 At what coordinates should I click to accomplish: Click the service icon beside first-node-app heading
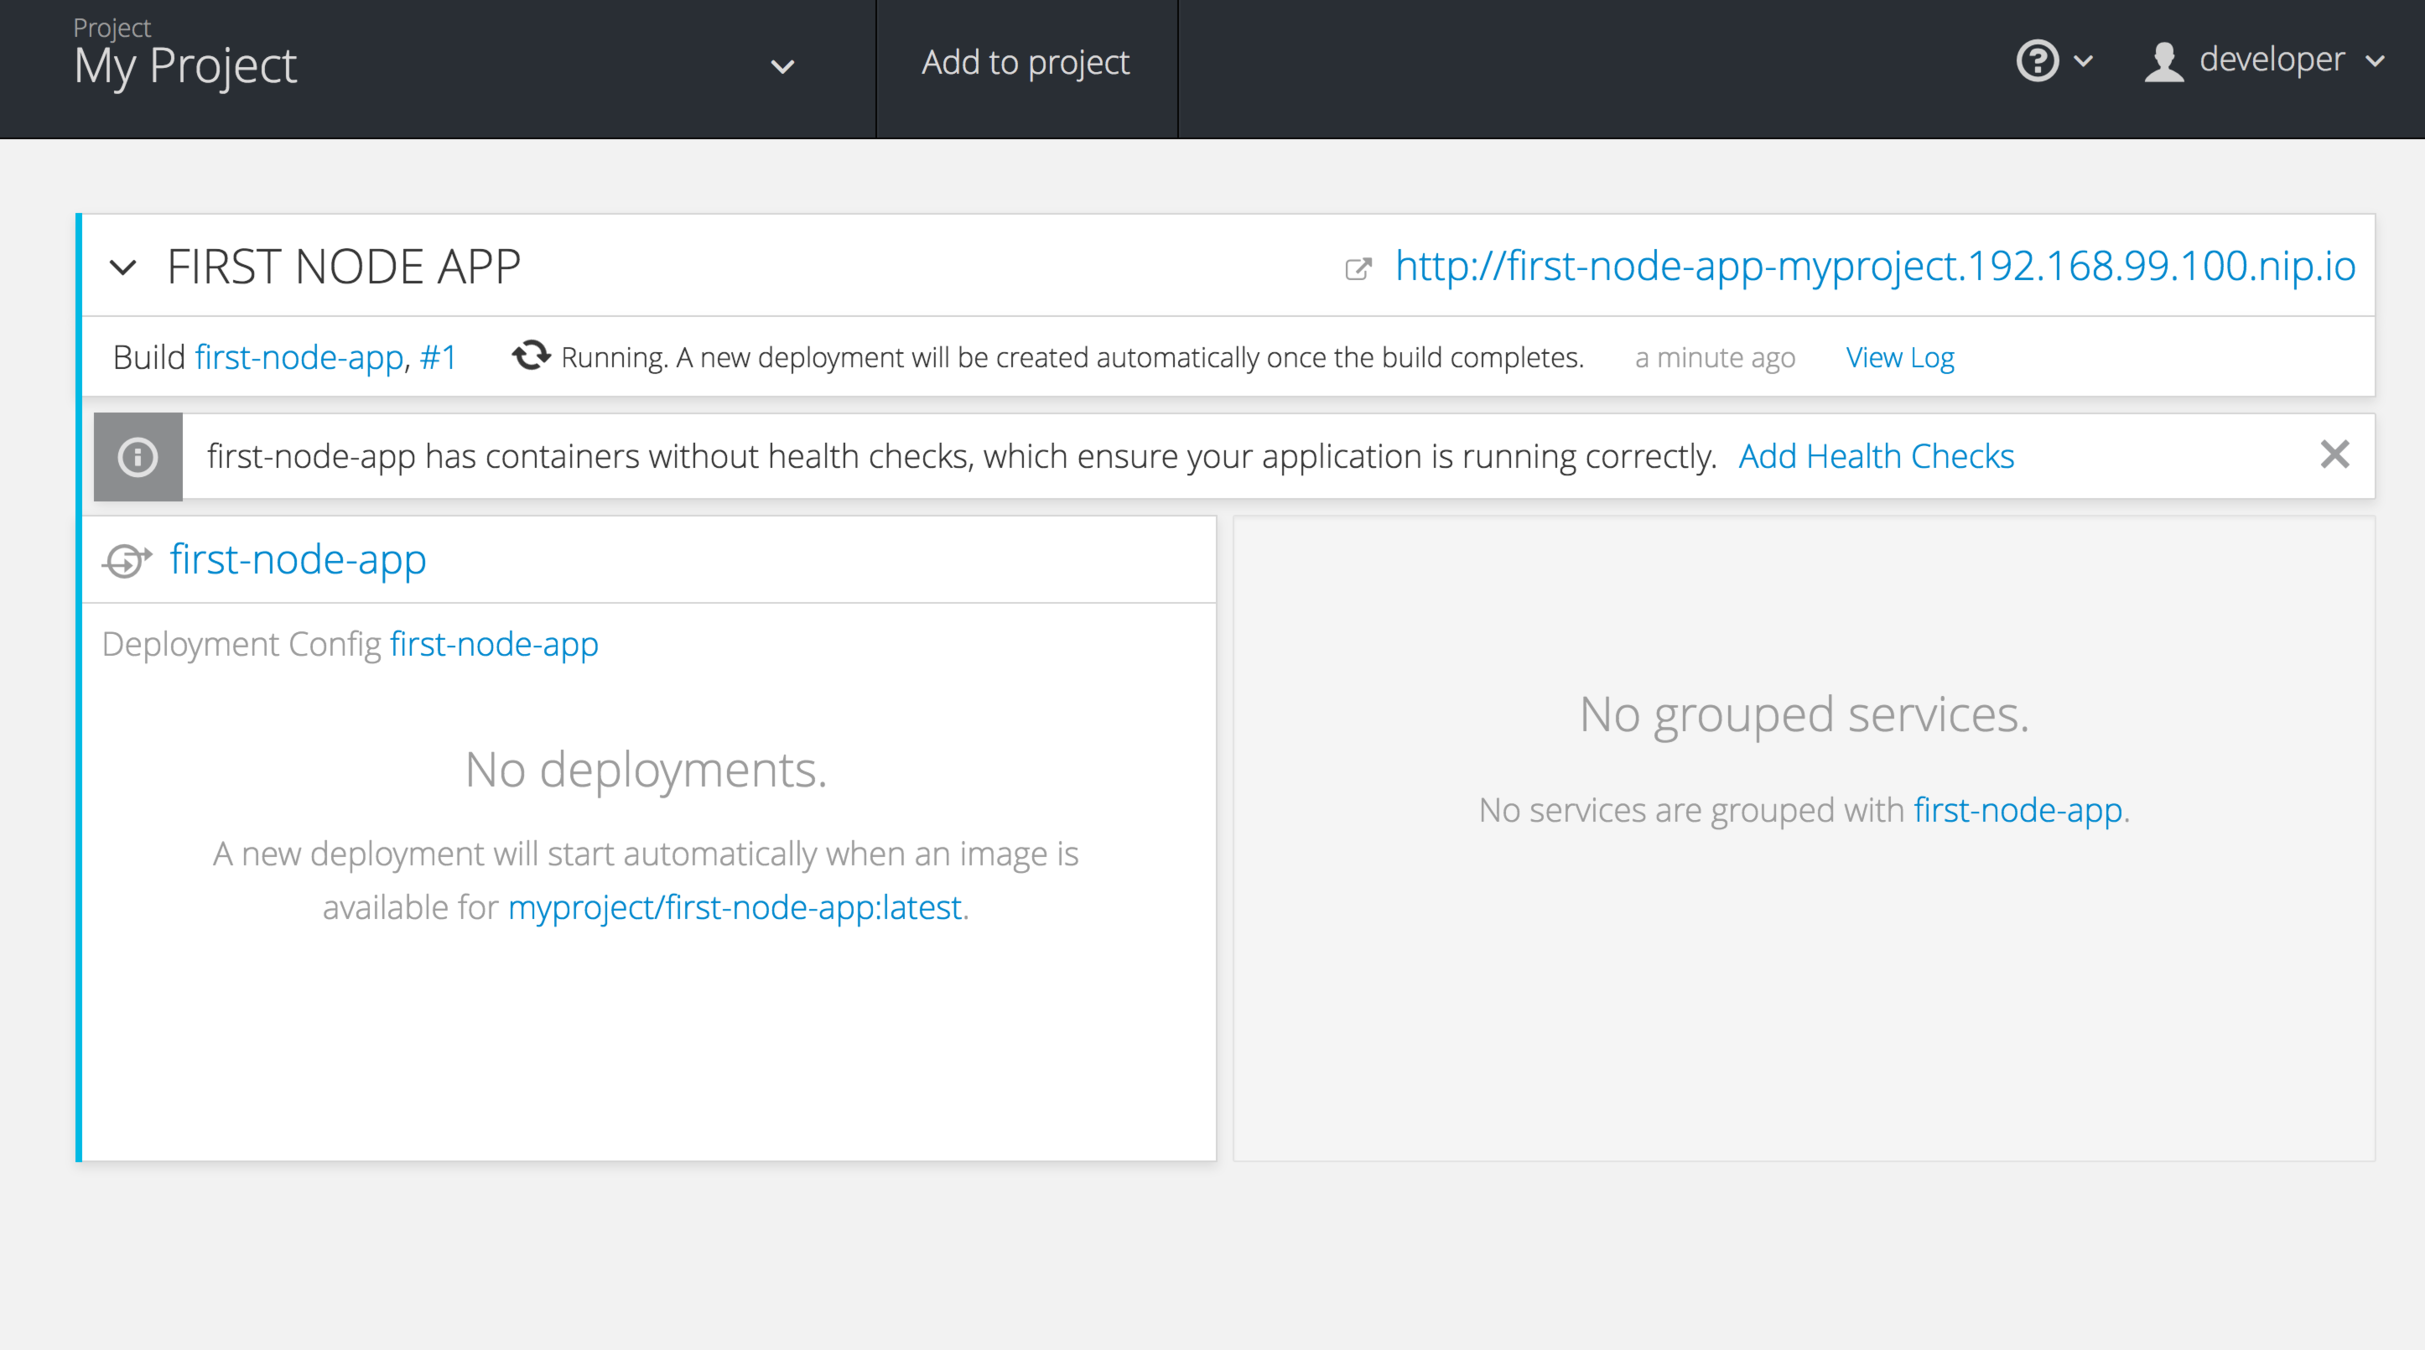(x=127, y=560)
